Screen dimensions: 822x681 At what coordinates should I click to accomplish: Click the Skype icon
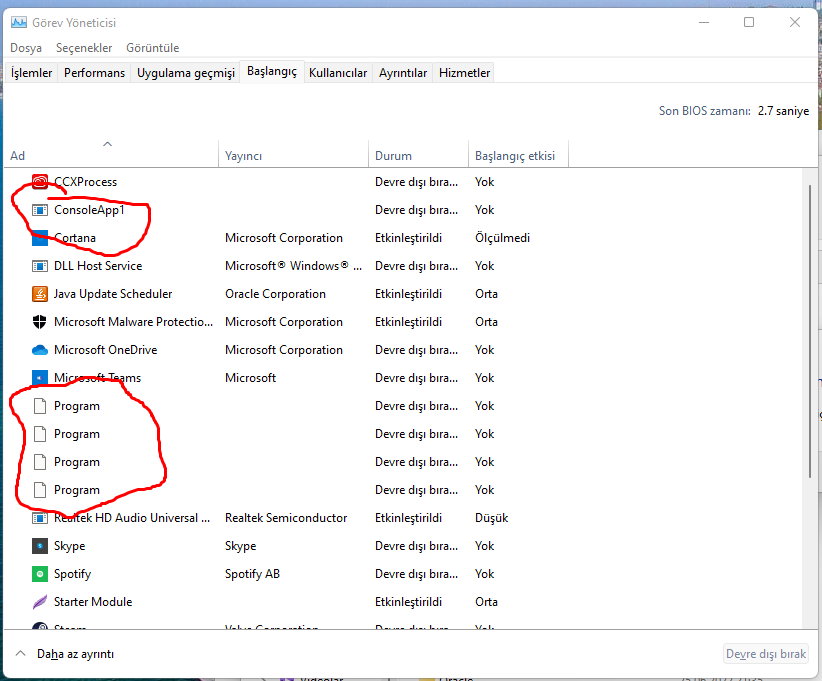[x=40, y=546]
